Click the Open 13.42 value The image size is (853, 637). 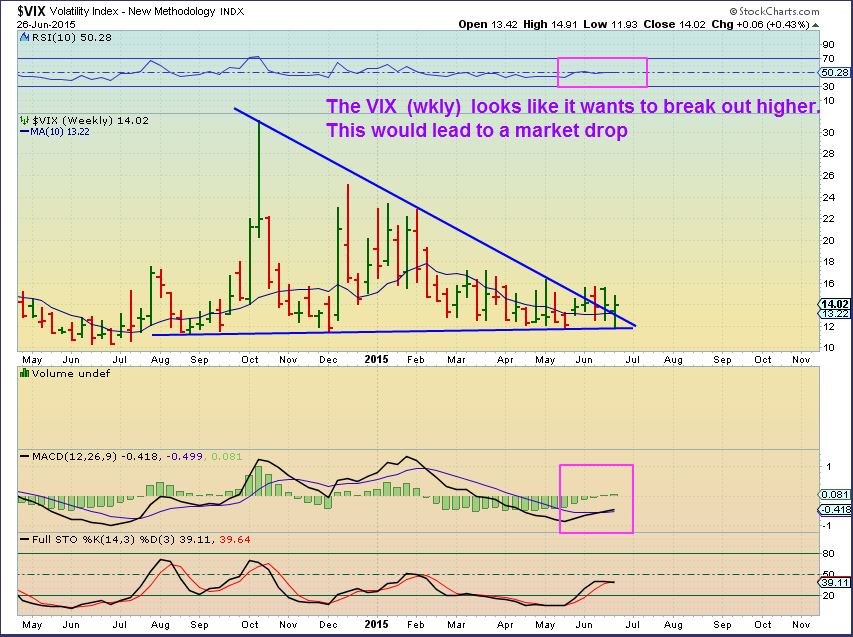[x=488, y=24]
